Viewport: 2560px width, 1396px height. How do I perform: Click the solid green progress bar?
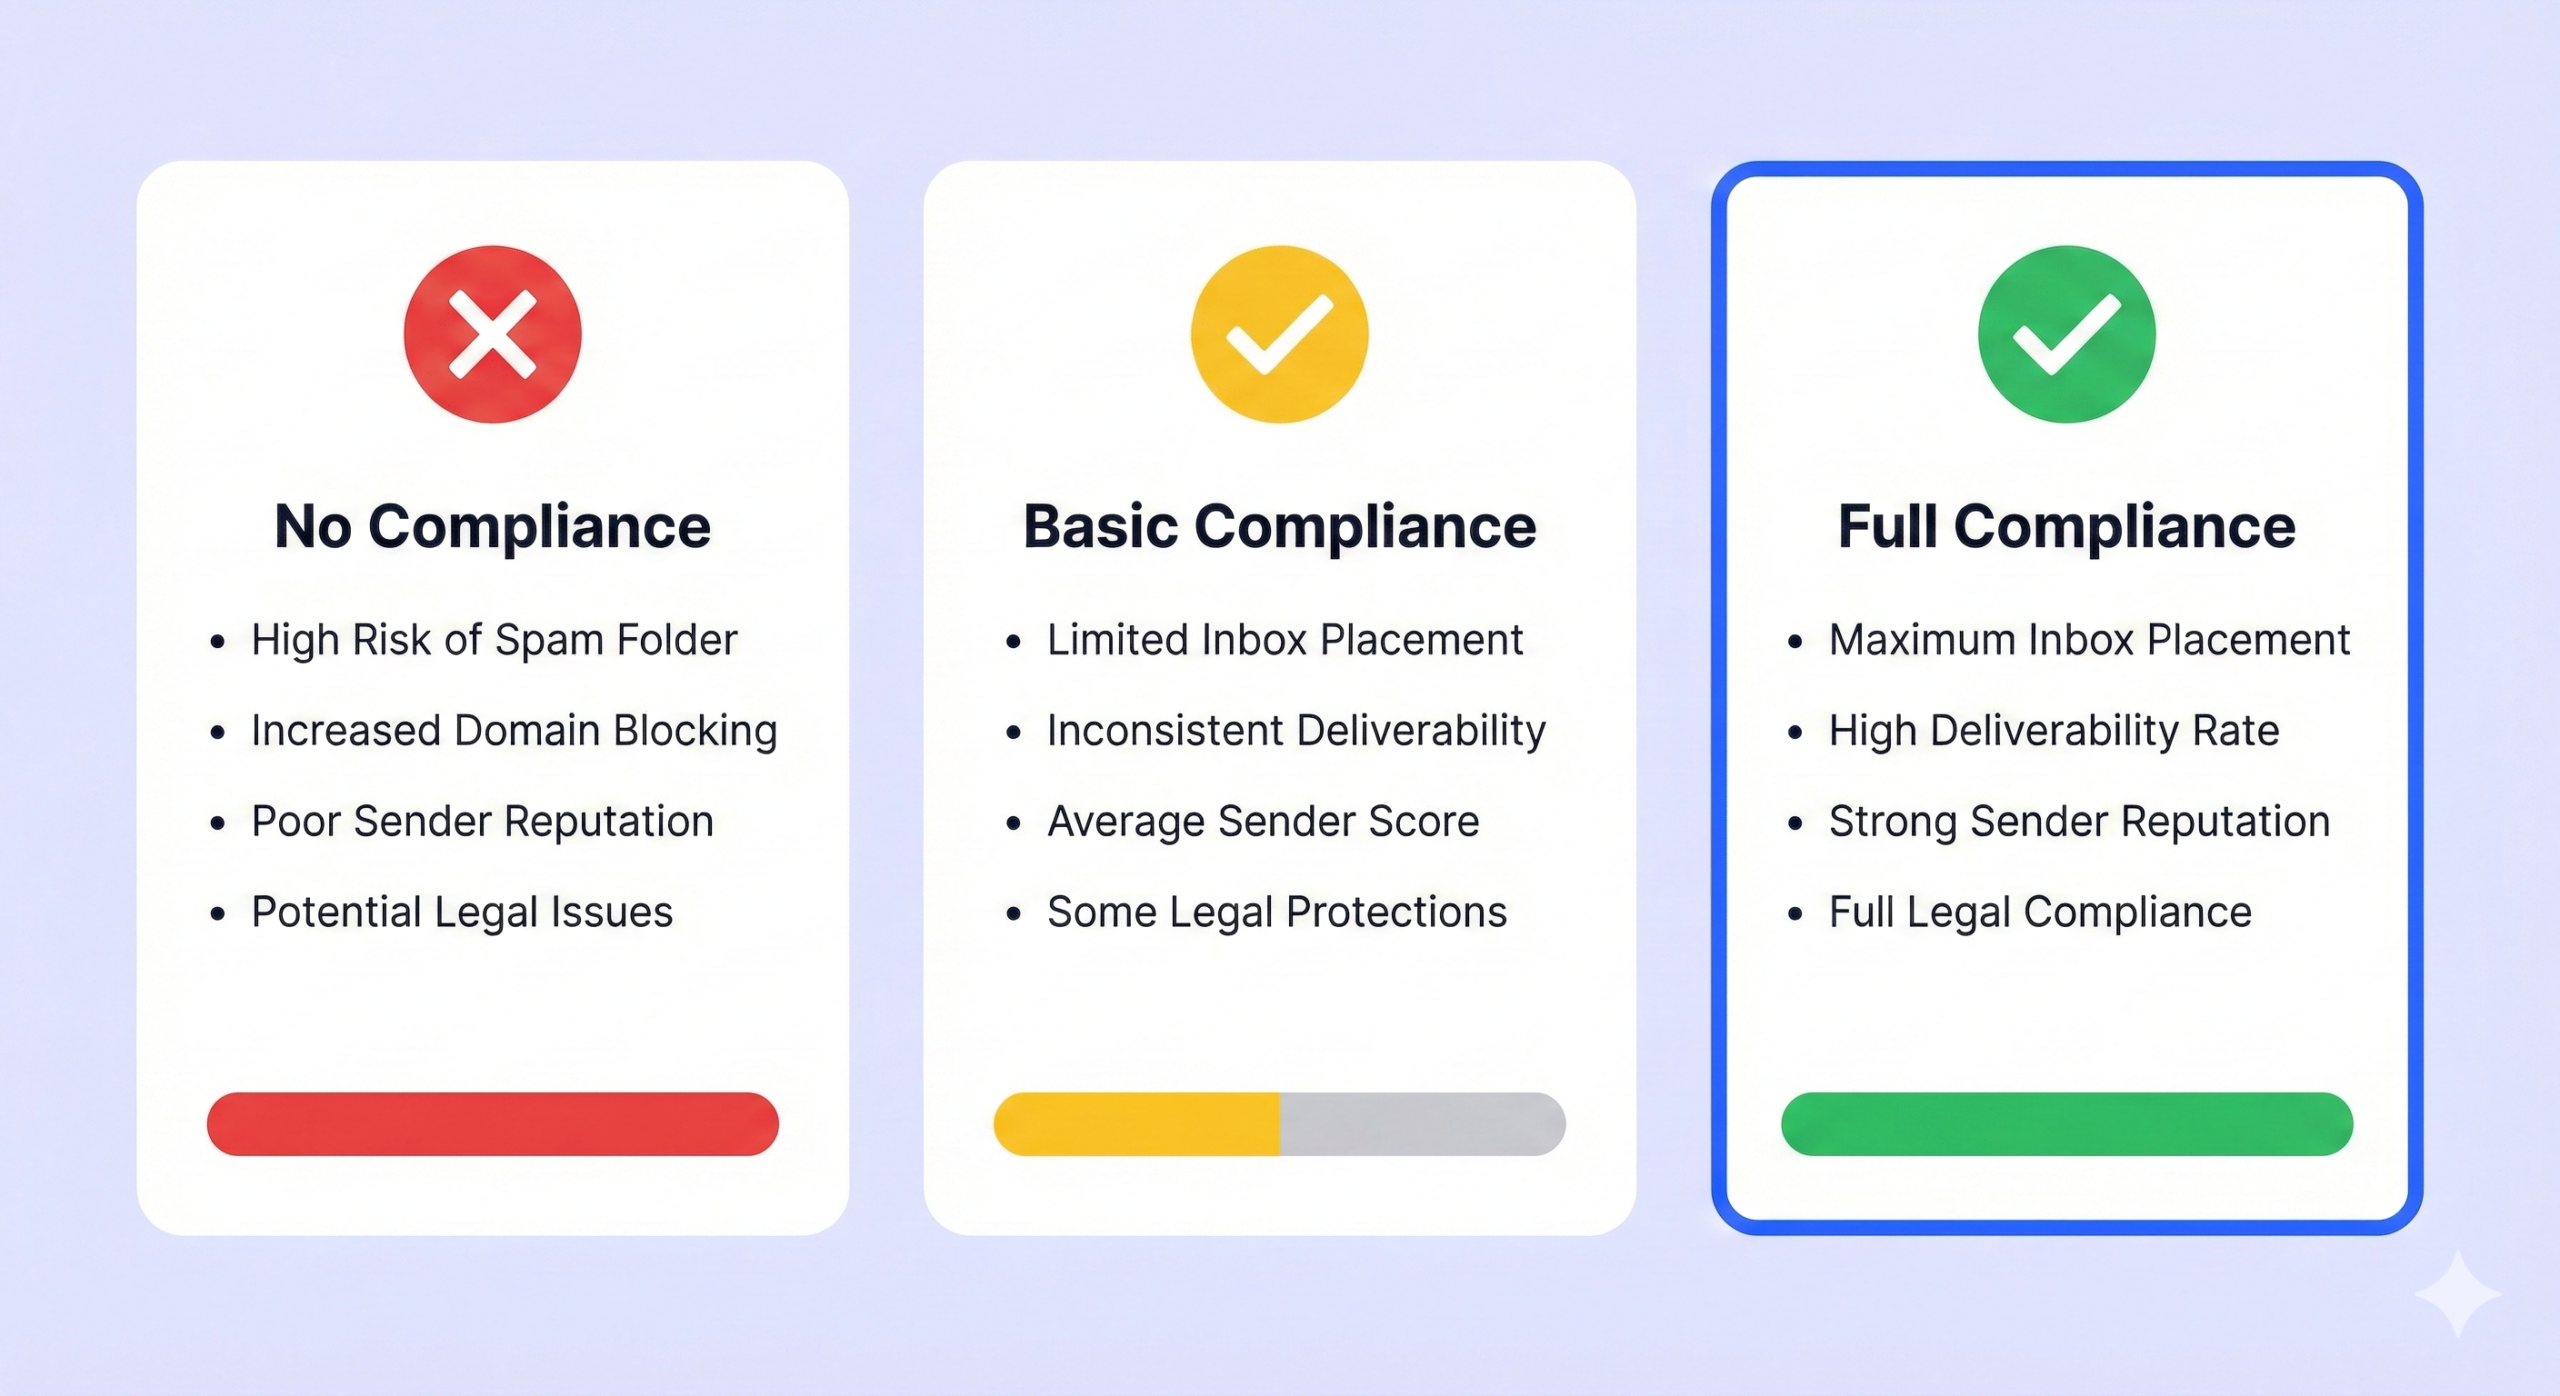point(2066,1124)
